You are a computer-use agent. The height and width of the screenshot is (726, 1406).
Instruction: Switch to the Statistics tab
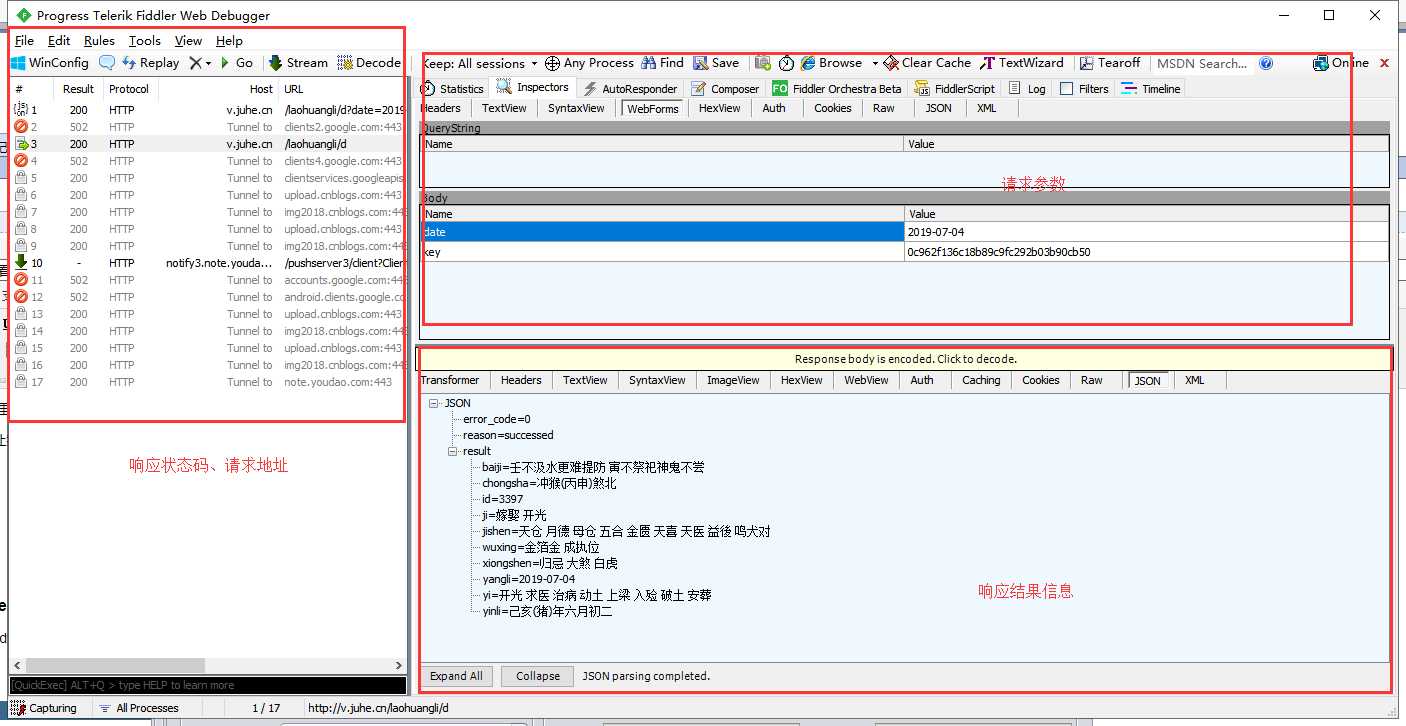[x=453, y=89]
